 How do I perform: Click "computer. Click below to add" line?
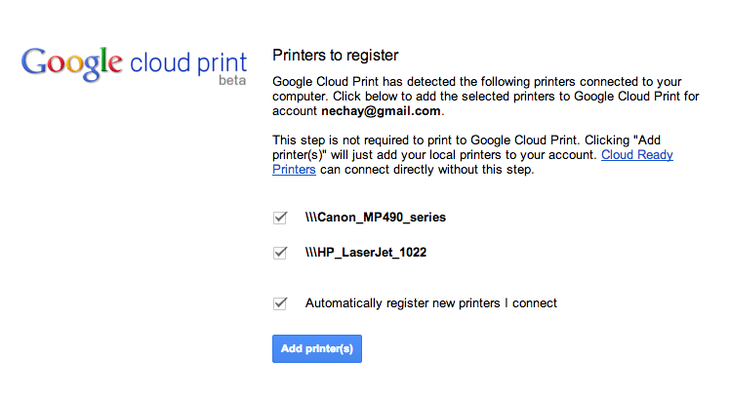[x=354, y=96]
